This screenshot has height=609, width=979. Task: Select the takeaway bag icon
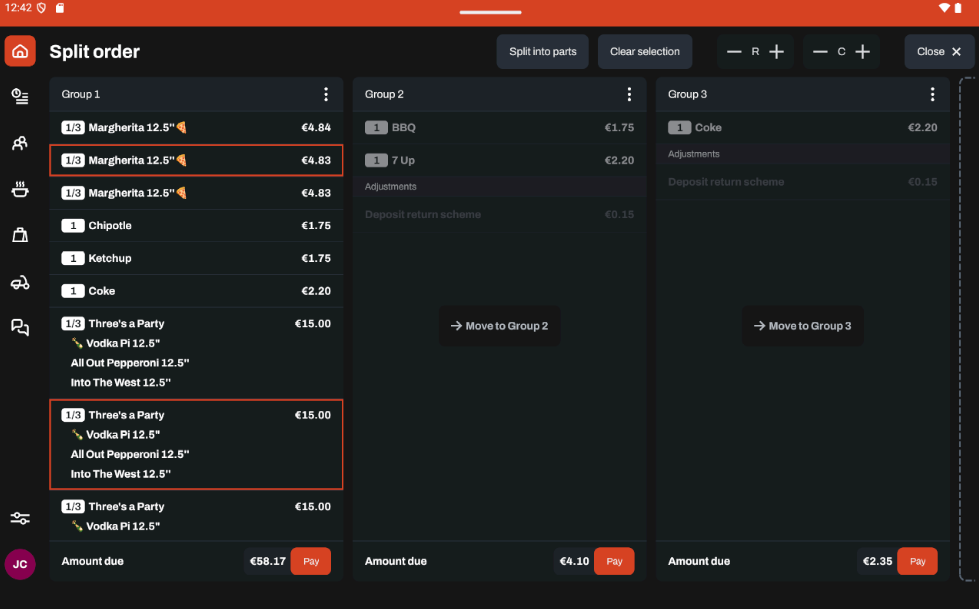20,235
